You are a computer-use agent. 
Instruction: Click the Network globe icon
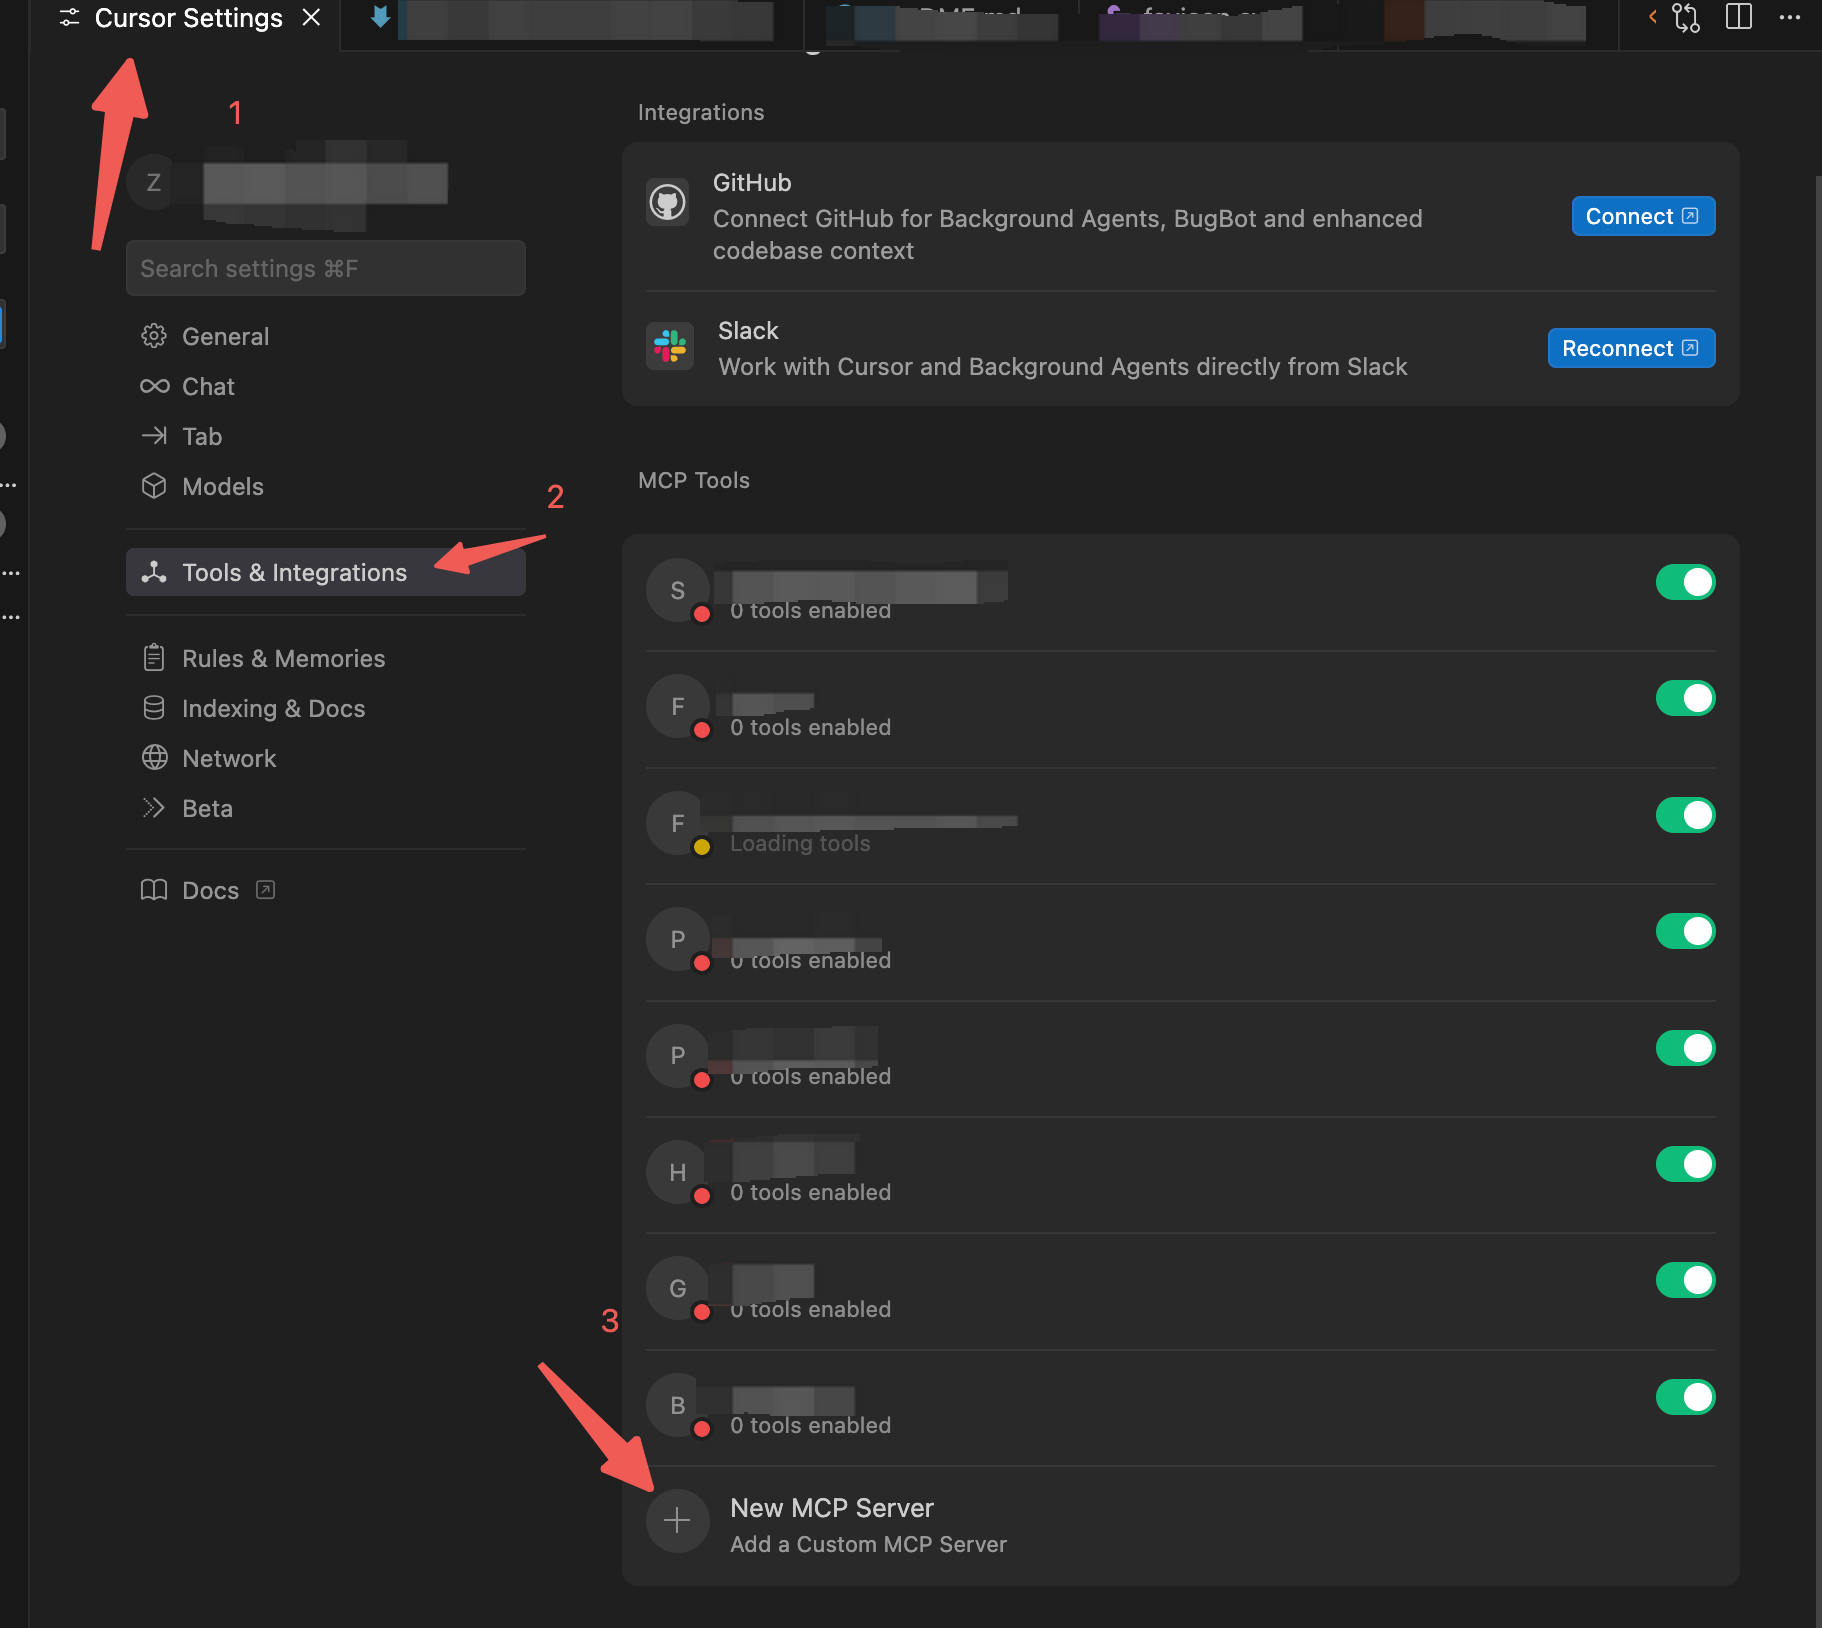154,757
